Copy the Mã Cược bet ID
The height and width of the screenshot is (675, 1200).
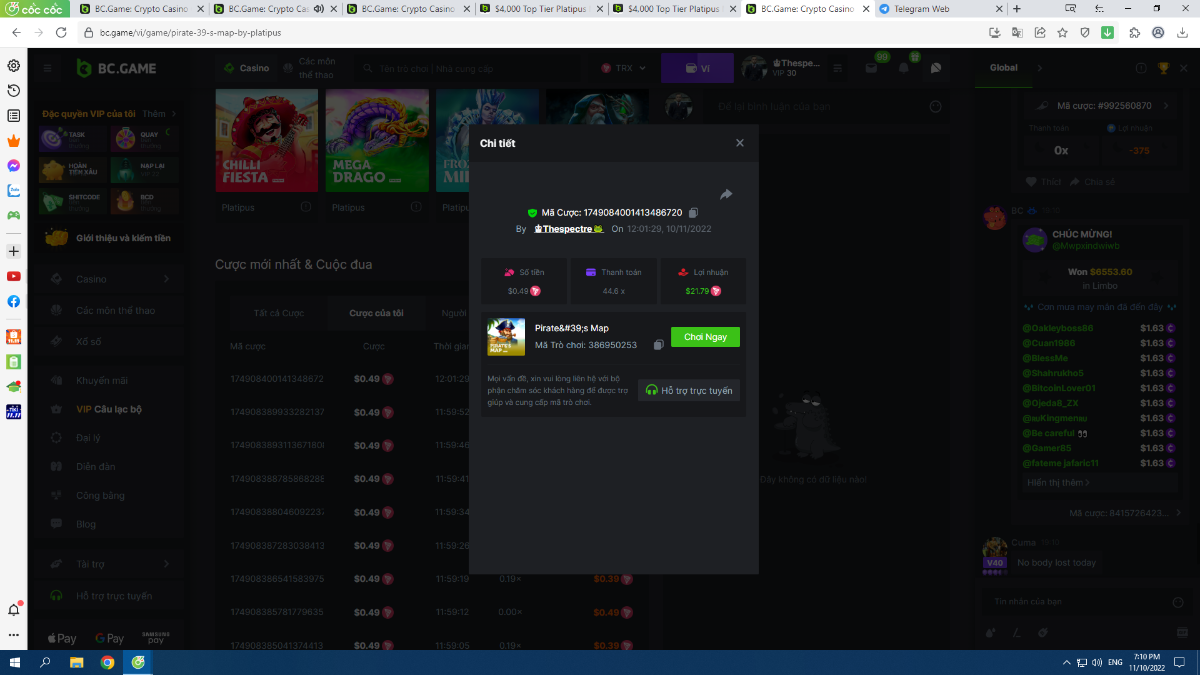tap(693, 213)
